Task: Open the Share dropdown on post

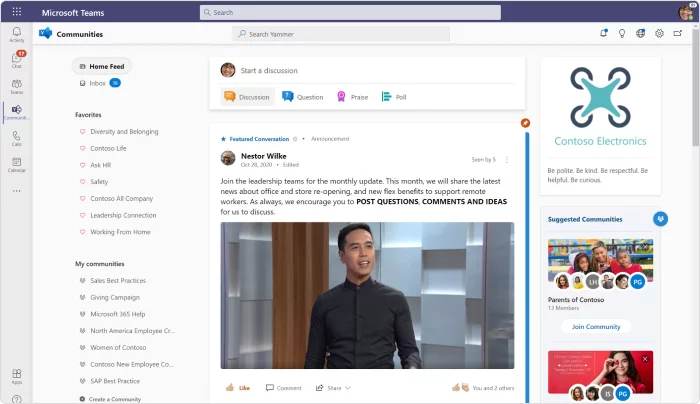Action: tap(333, 388)
